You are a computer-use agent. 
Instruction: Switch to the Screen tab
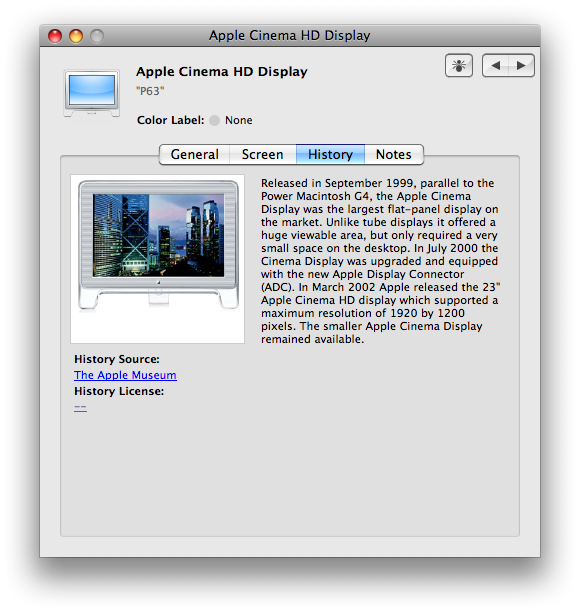263,155
